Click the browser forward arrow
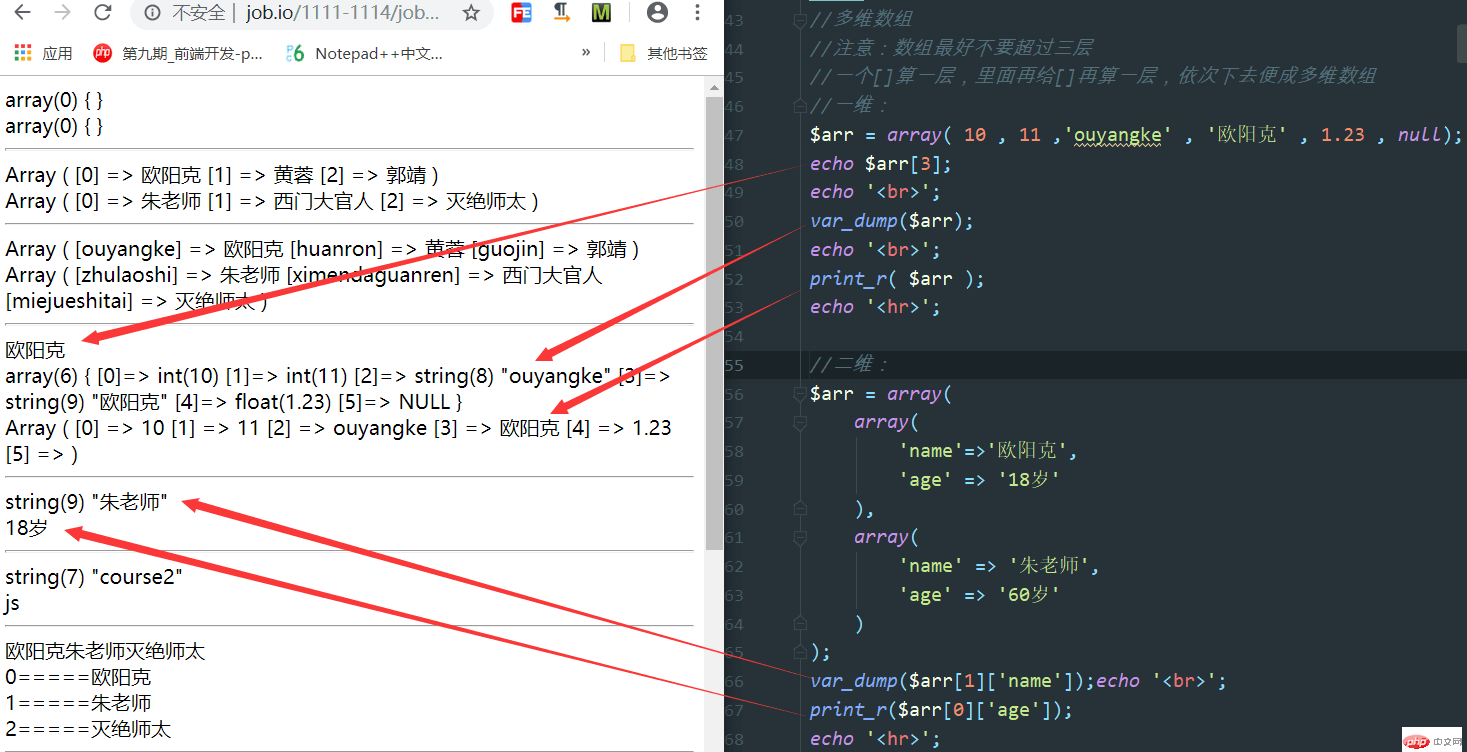Image resolution: width=1467 pixels, height=752 pixels. (62, 13)
